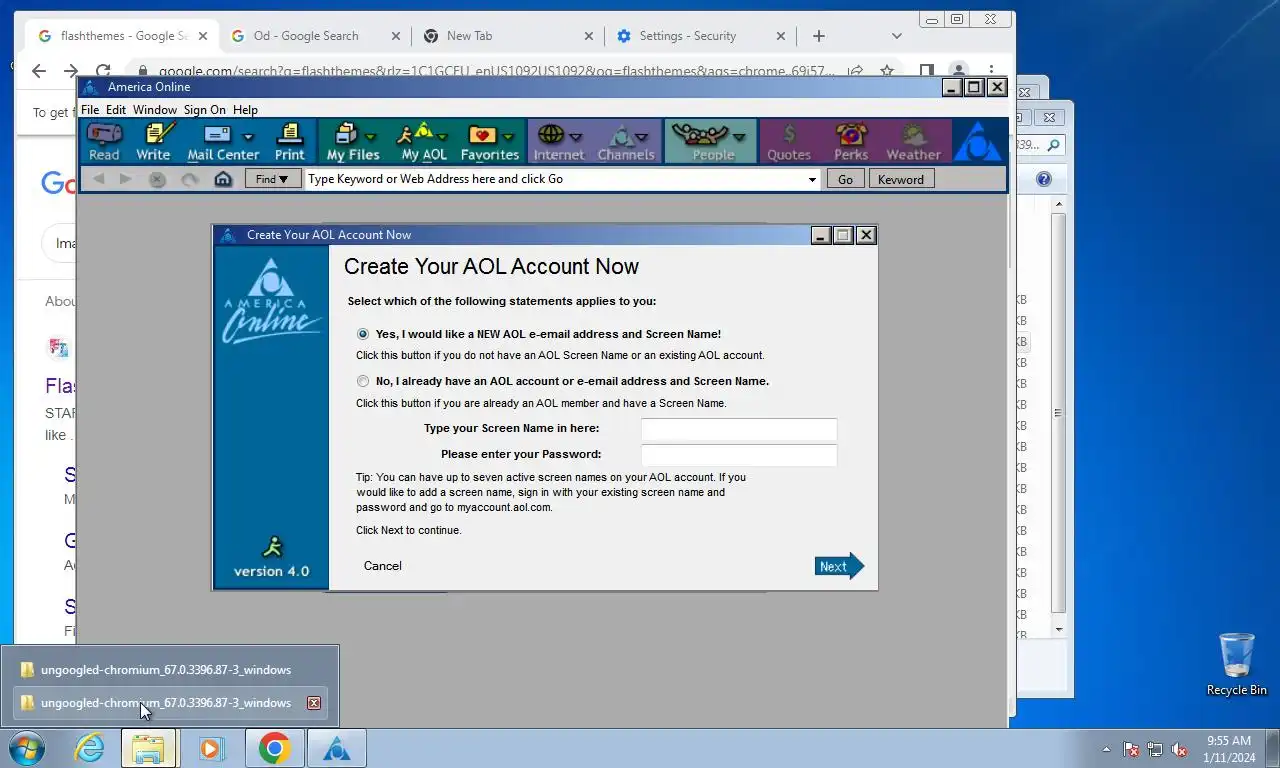Image resolution: width=1280 pixels, height=768 pixels.
Task: Open the Sign On menu
Action: click(205, 110)
